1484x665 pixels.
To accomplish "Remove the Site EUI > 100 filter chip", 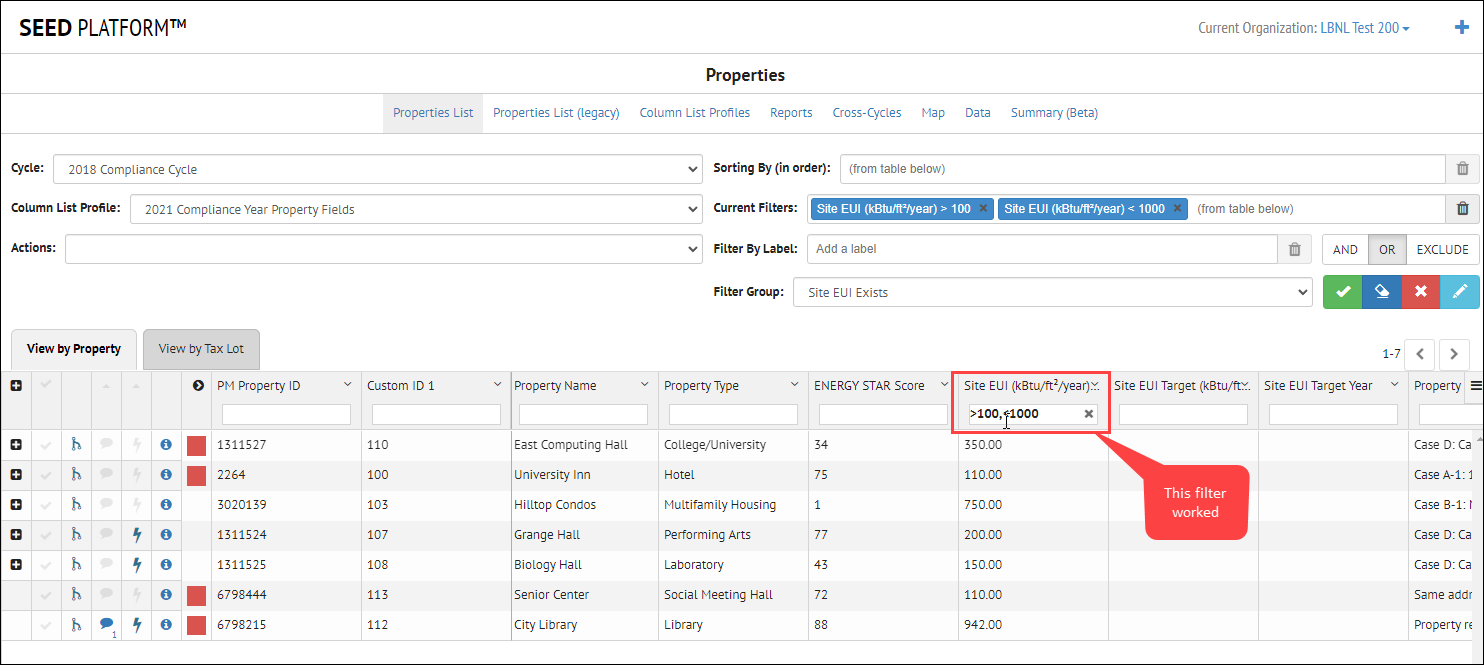I will click(x=982, y=208).
